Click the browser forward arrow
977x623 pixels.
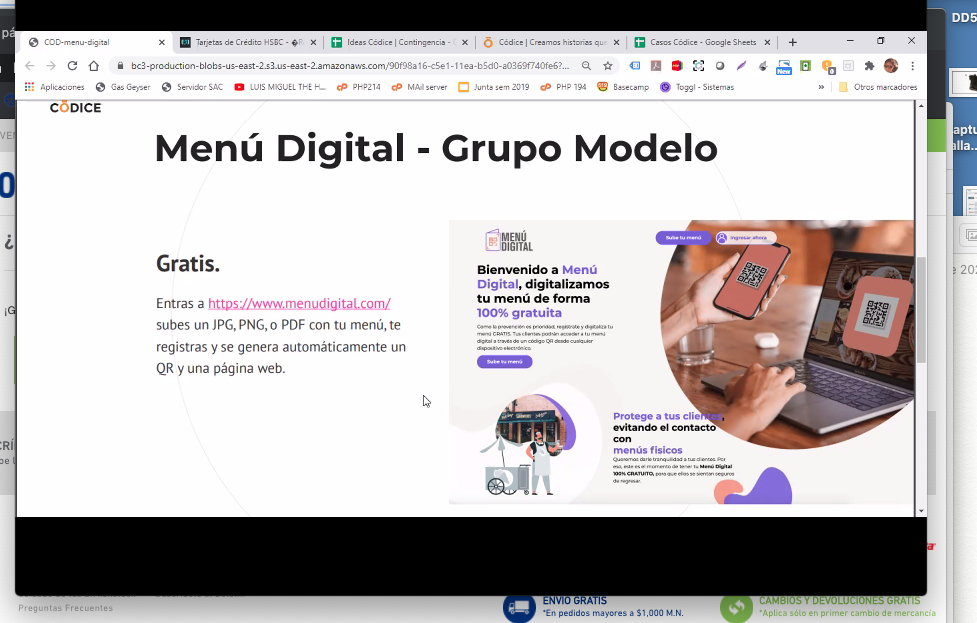[51, 65]
